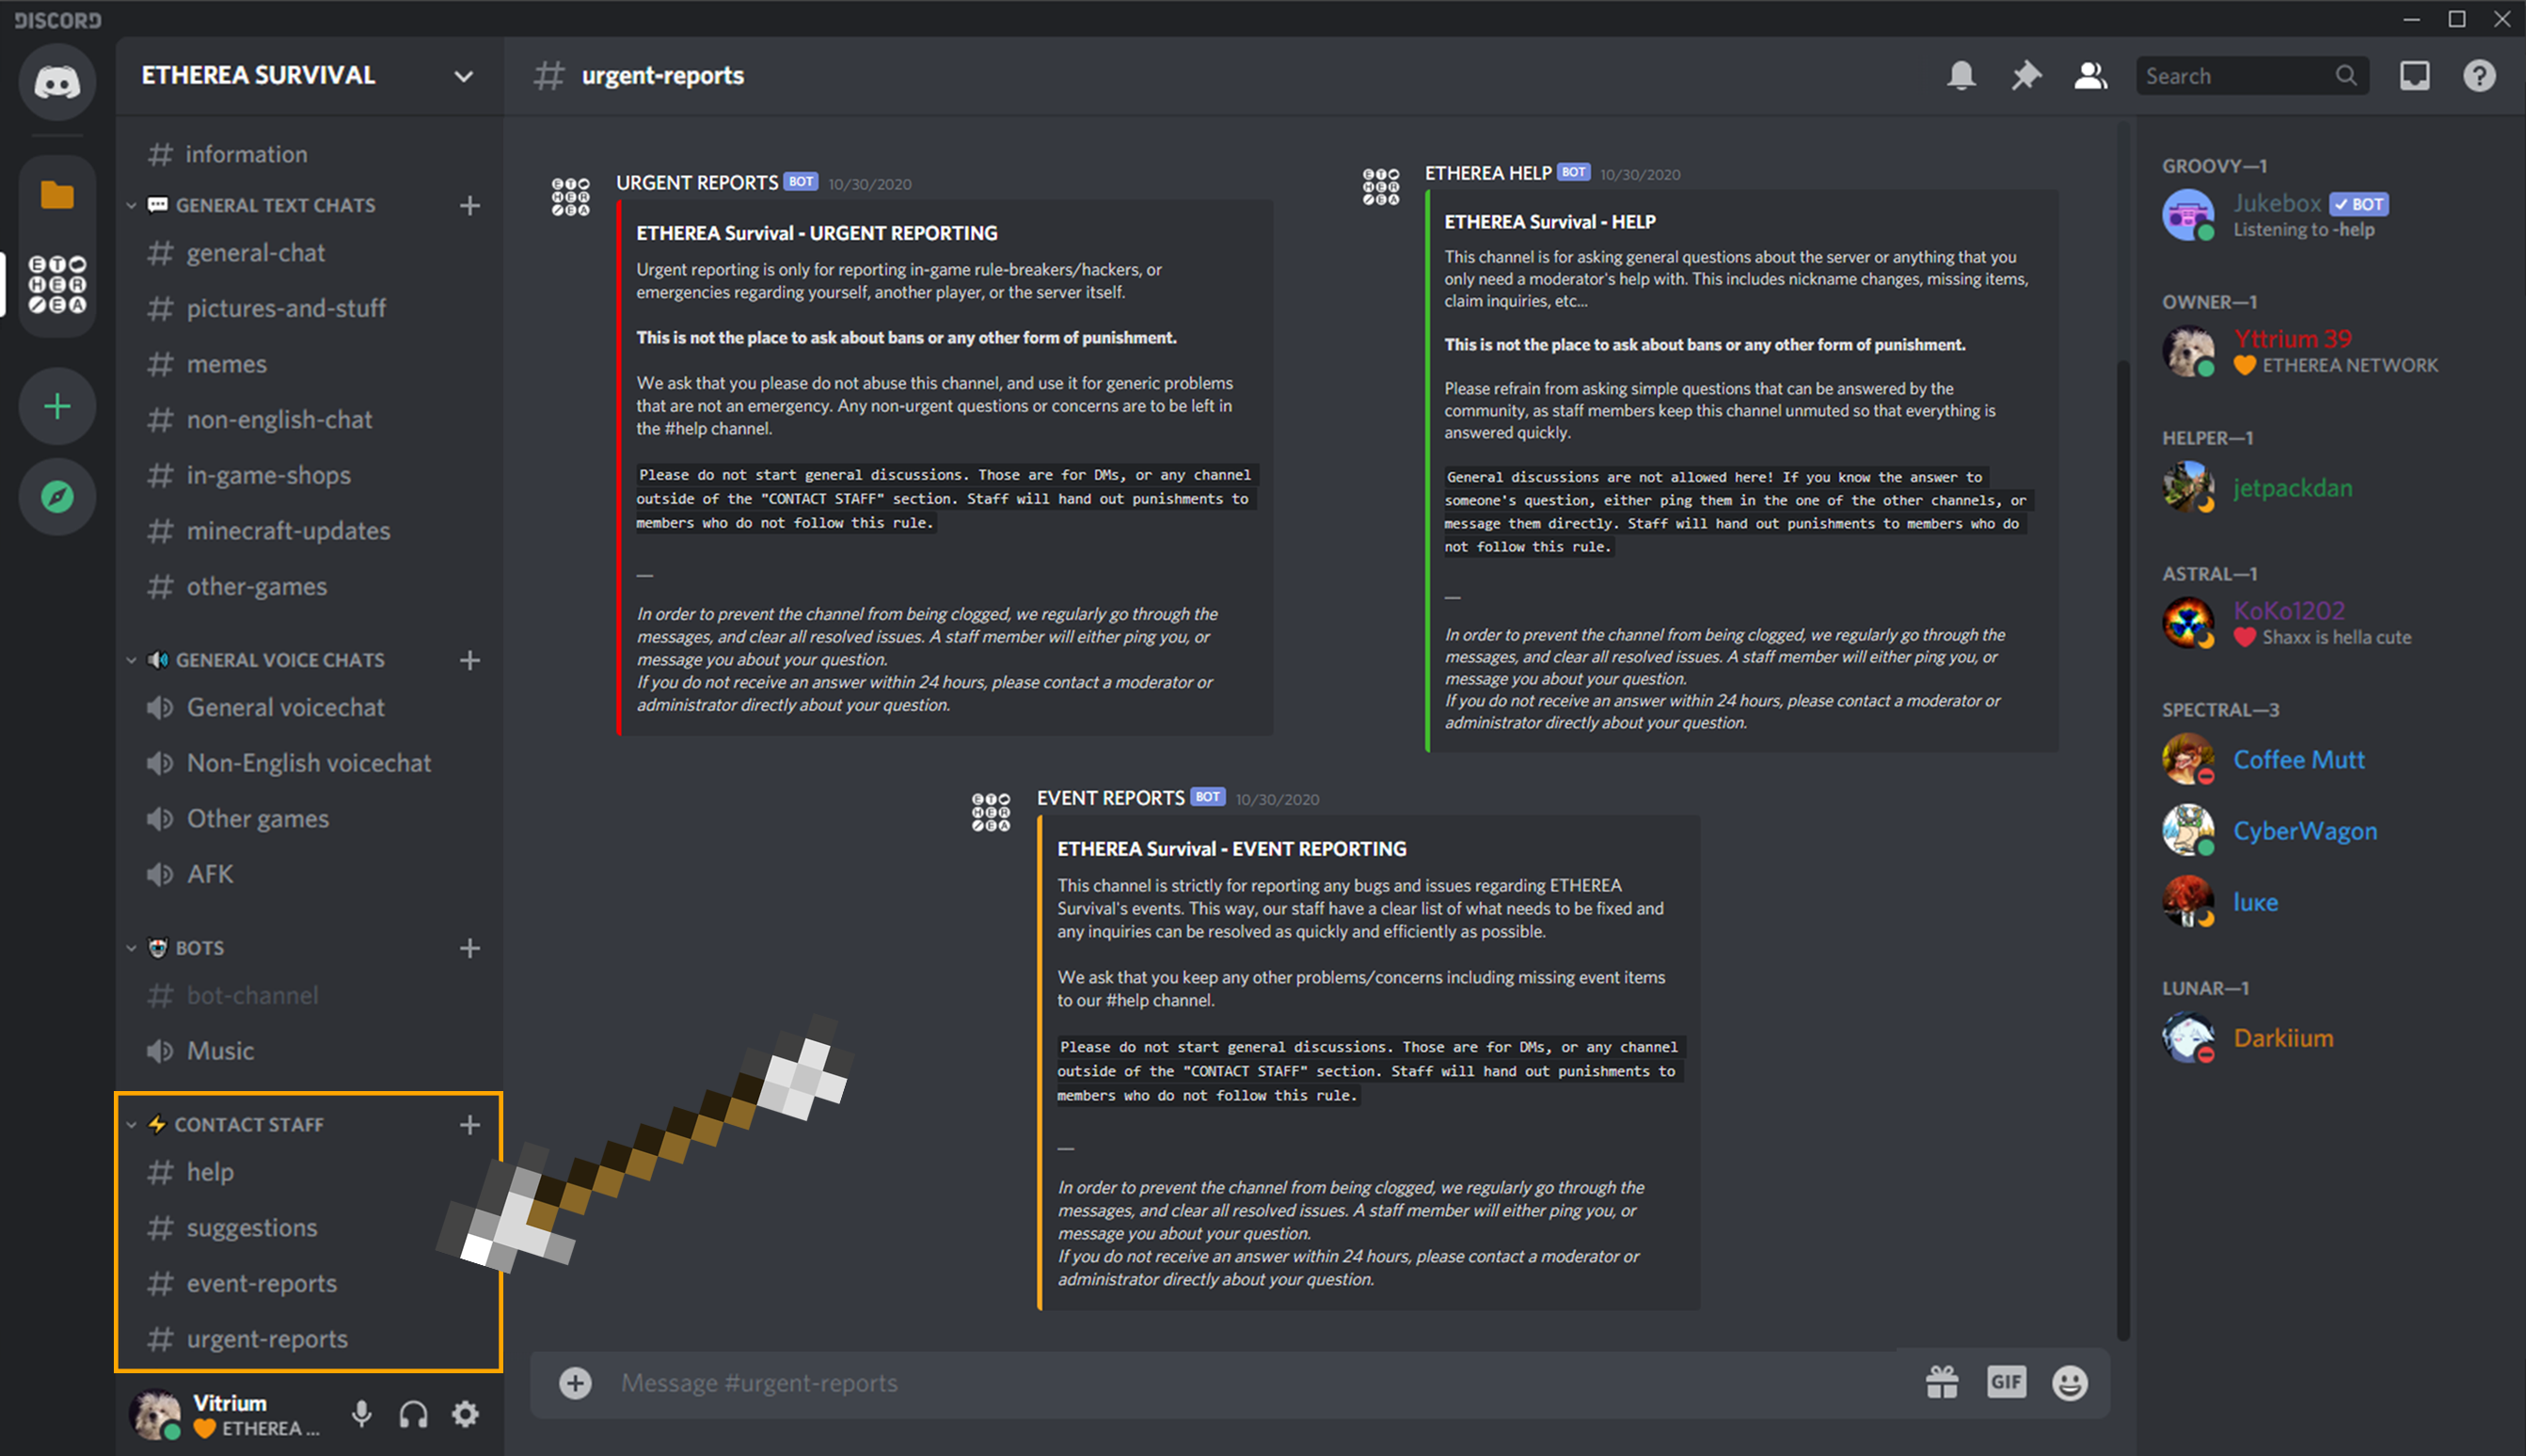
Task: Click the search magnifier icon
Action: 2346,76
